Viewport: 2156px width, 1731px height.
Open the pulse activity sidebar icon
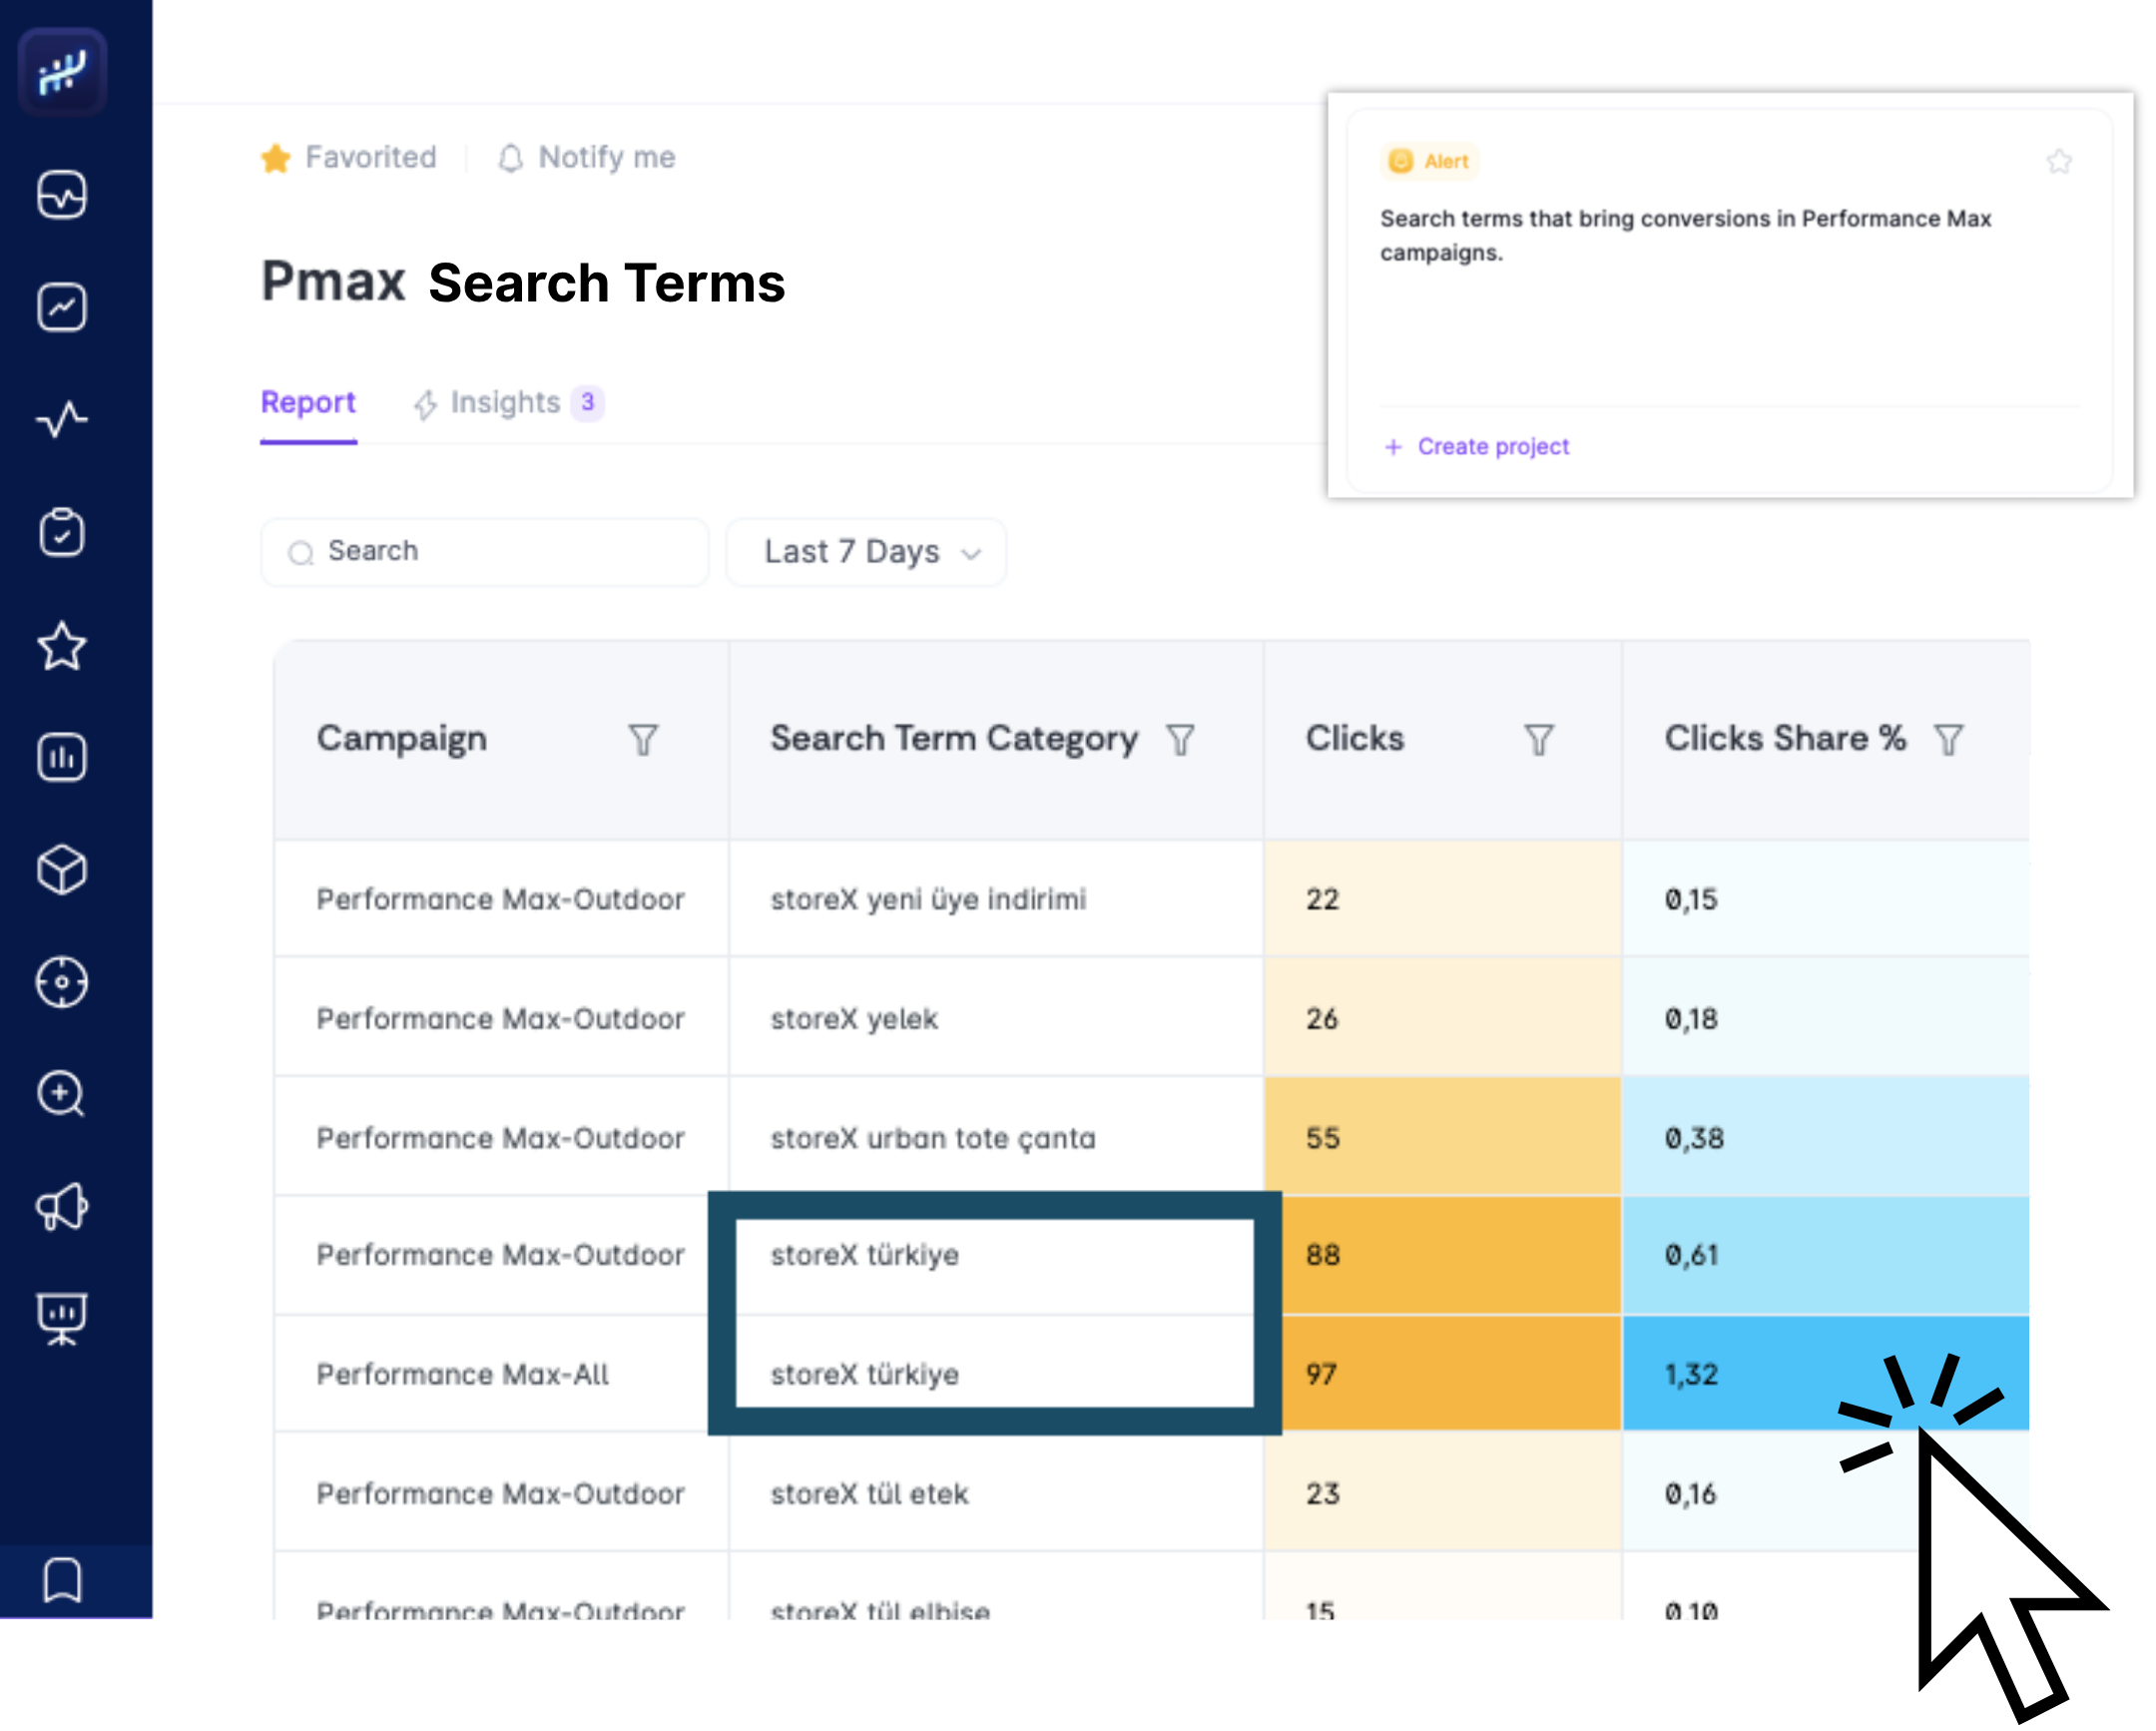pos(62,419)
